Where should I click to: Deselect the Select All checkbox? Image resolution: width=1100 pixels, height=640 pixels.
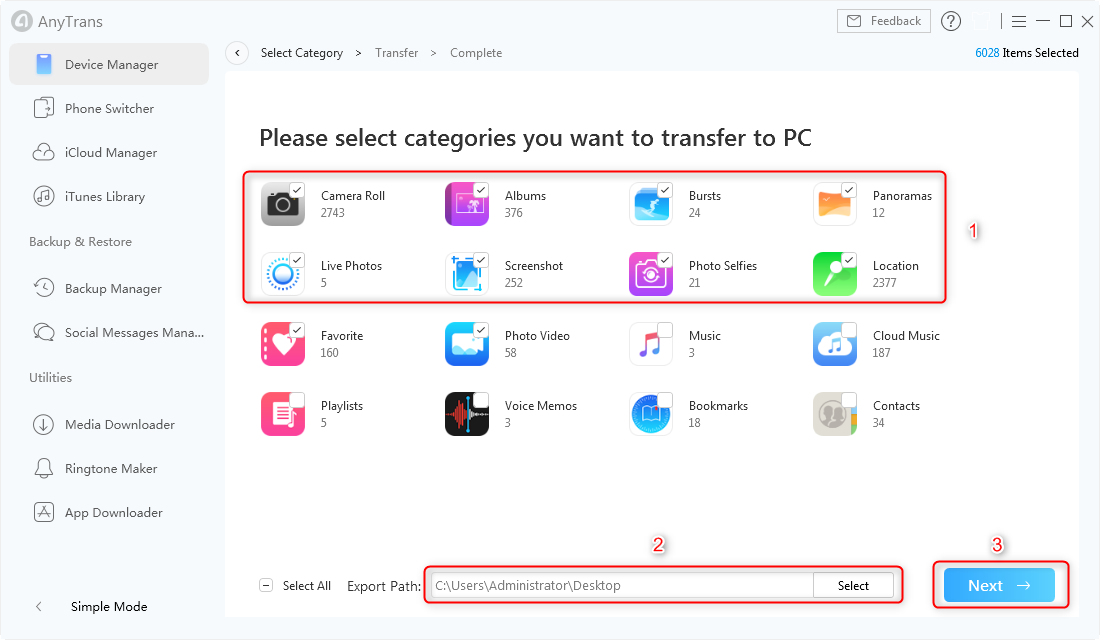tap(266, 585)
